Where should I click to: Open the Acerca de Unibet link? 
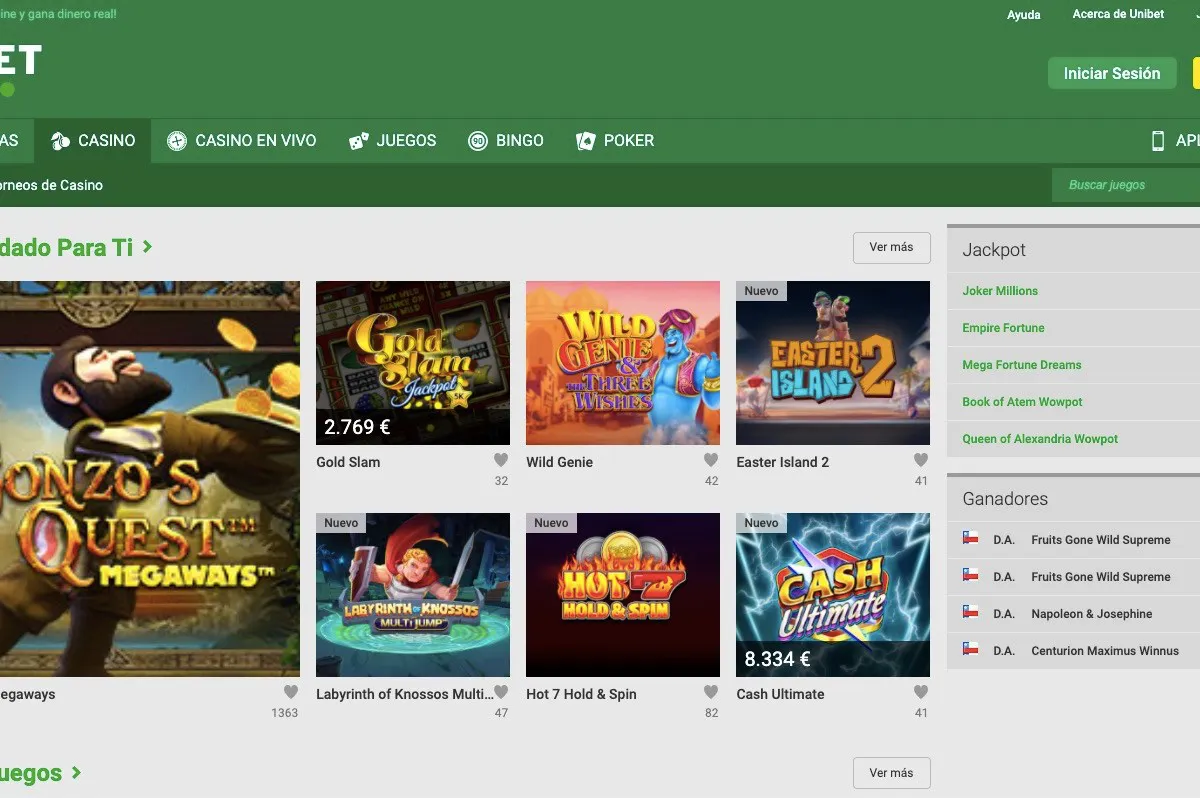click(1118, 14)
